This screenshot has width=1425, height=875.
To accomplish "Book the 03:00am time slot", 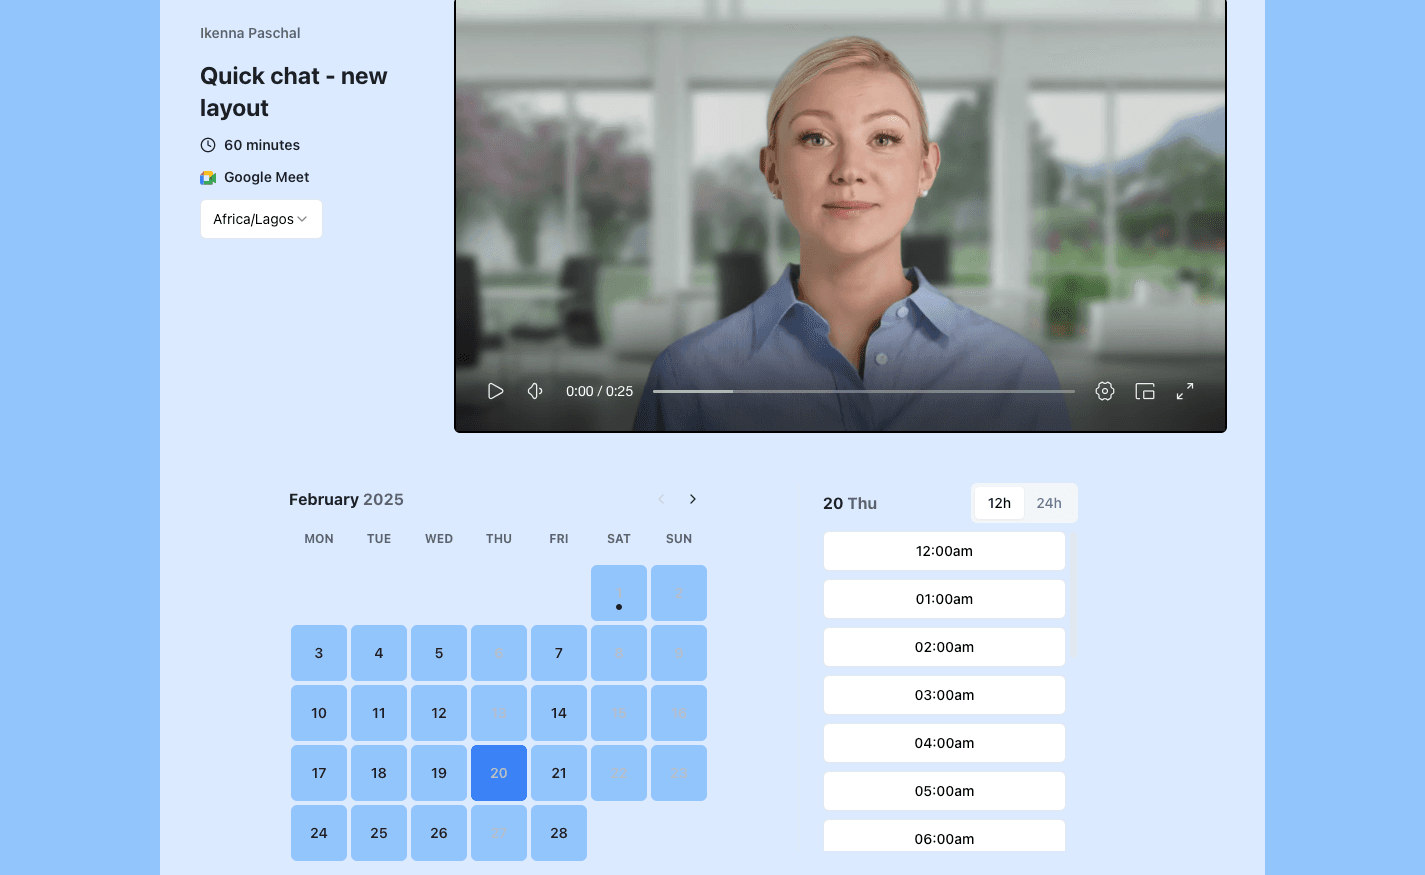I will (x=944, y=695).
